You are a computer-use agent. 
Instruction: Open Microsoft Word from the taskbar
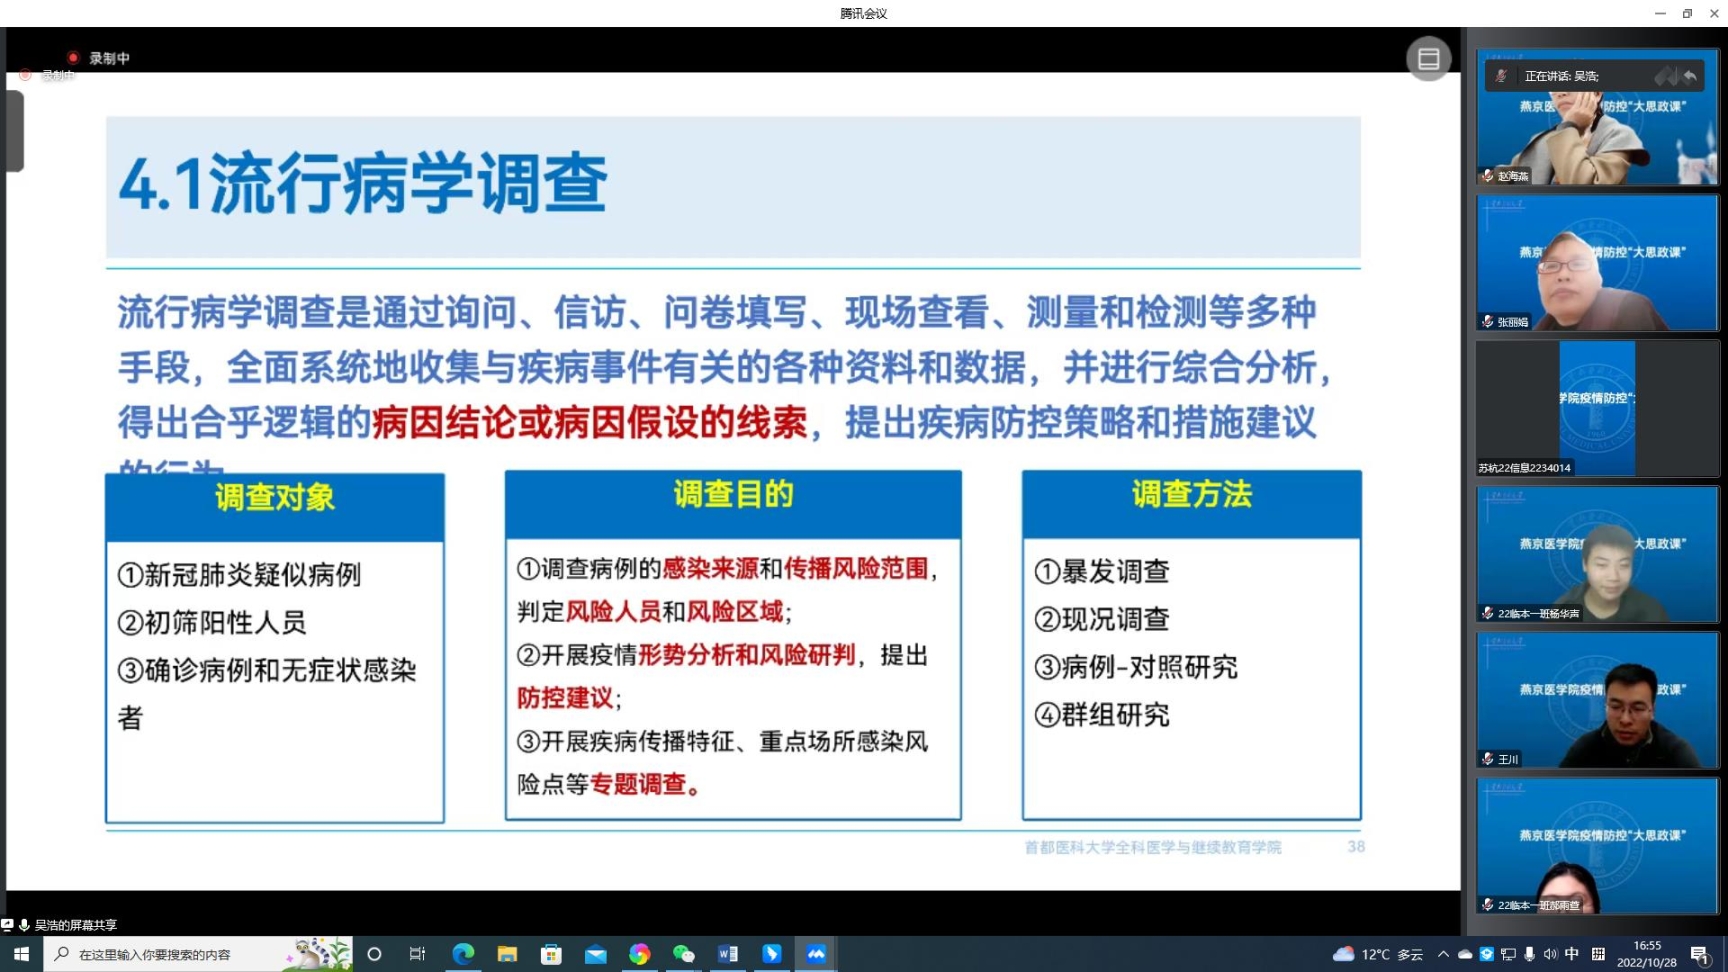728,954
